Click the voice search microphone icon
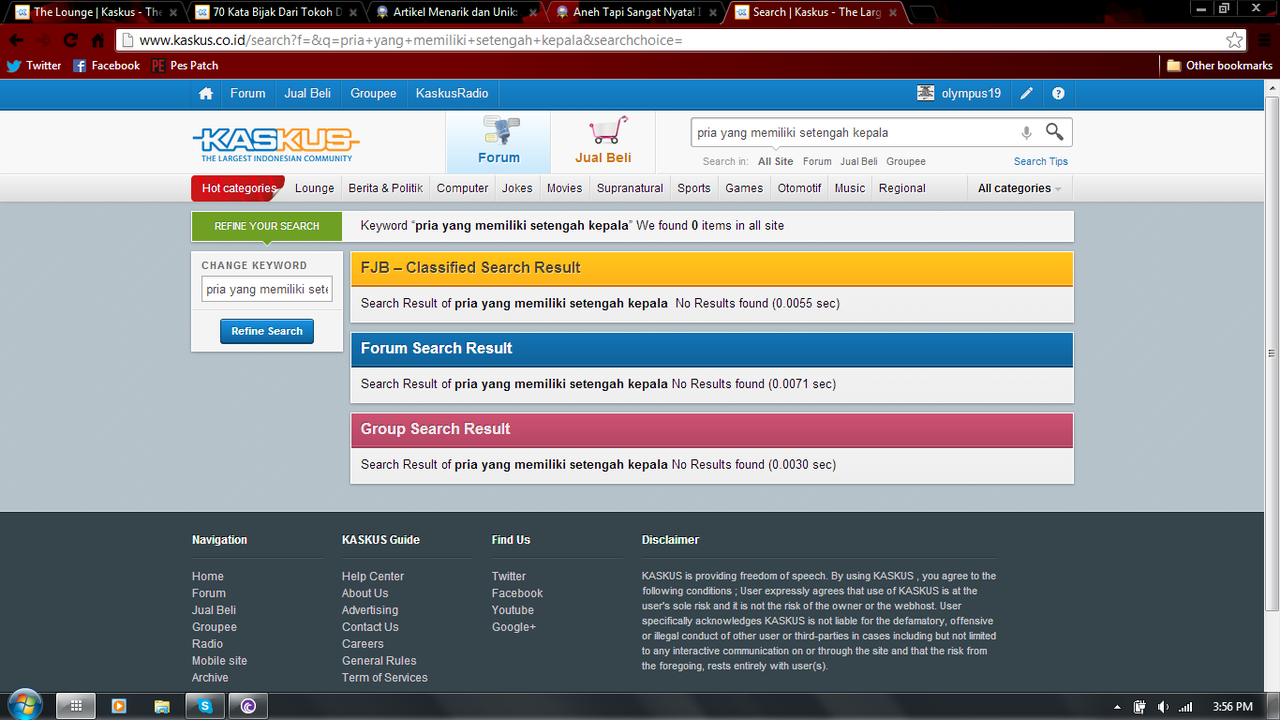 pos(1026,133)
